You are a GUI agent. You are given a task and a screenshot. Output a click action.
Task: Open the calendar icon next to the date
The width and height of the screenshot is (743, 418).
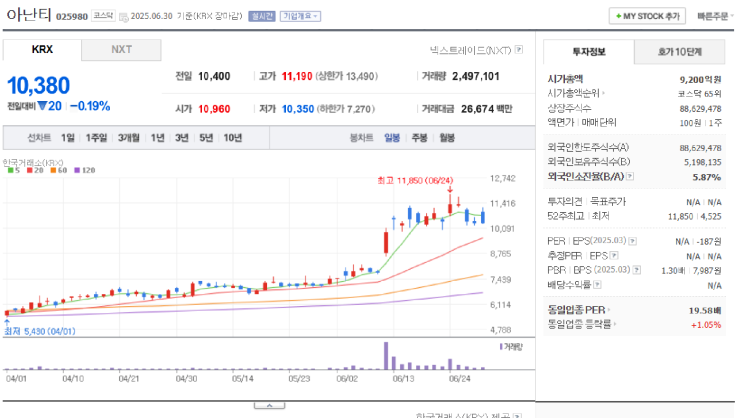[124, 18]
